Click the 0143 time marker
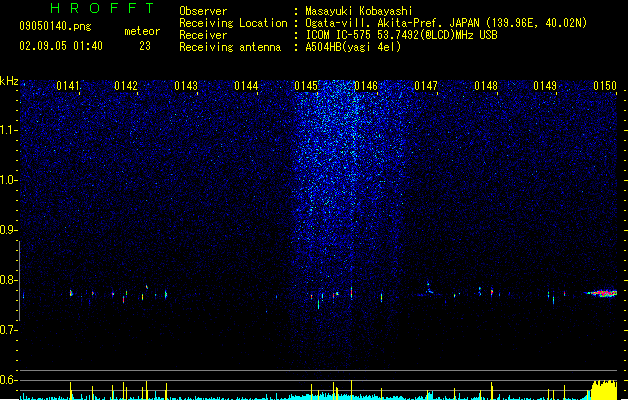The height and width of the screenshot is (400, 629). tap(186, 86)
